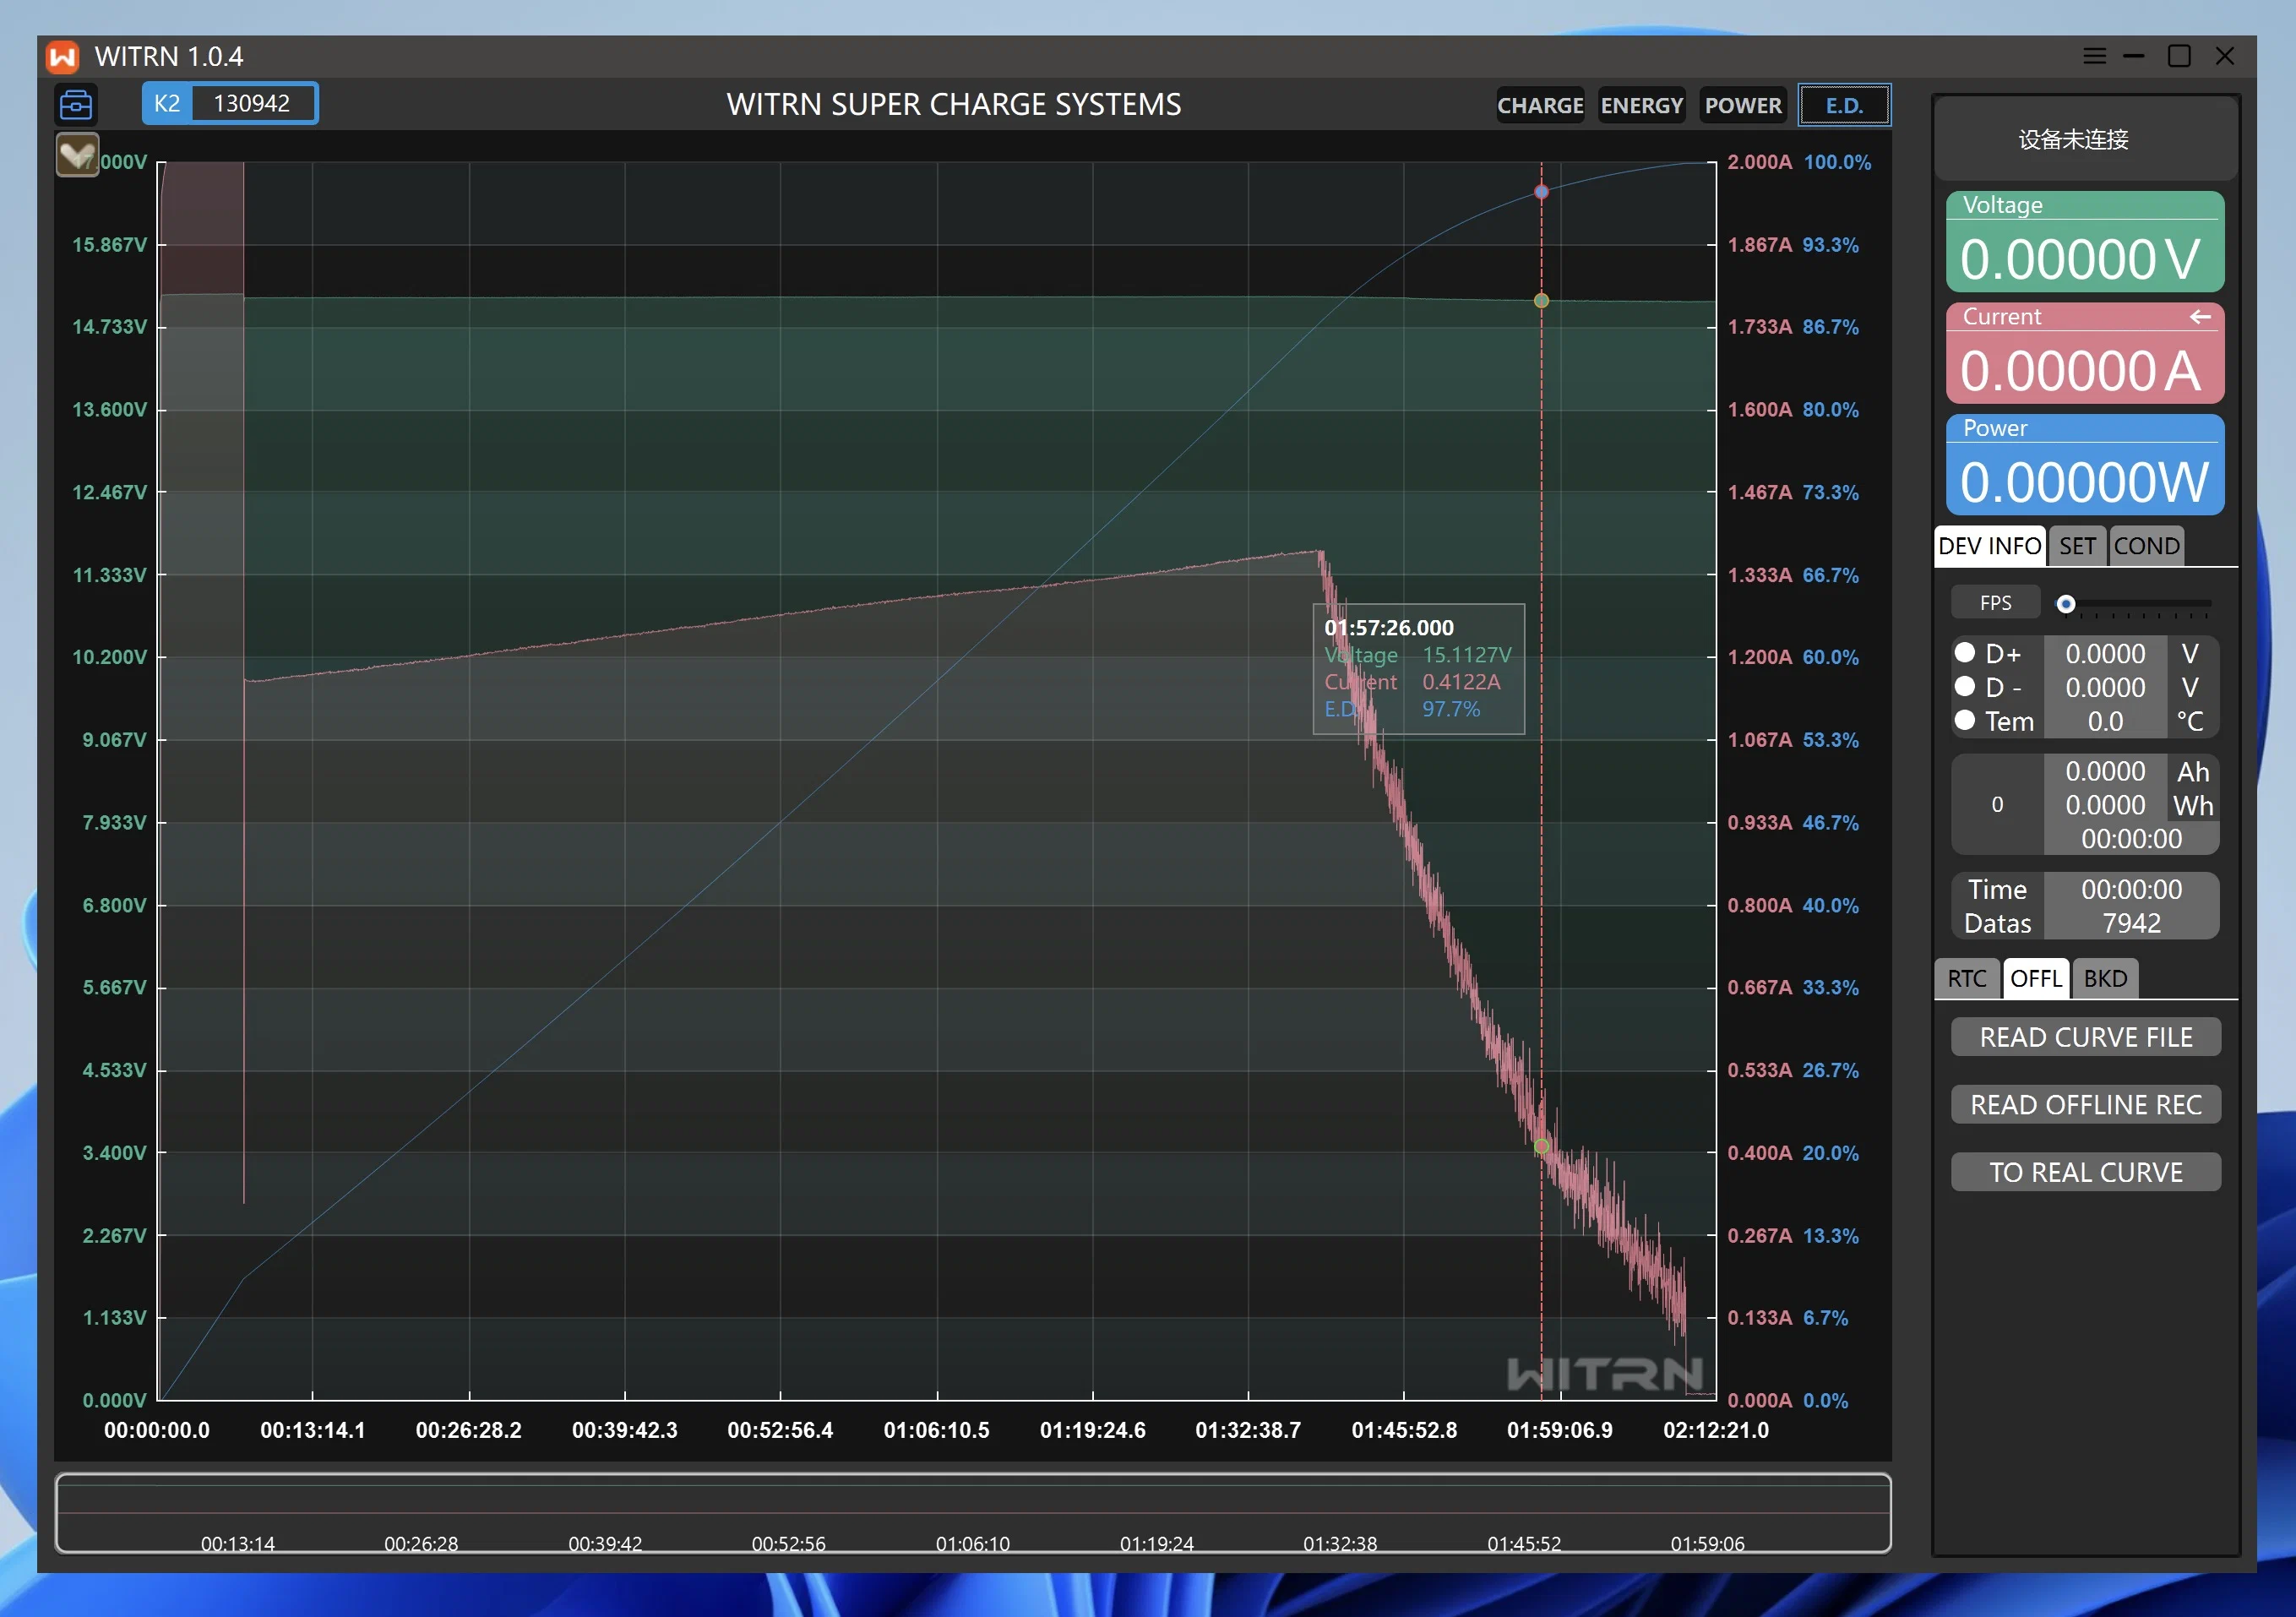This screenshot has height=1617, width=2296.
Task: Click the WITRN app logo icon
Action: (x=62, y=57)
